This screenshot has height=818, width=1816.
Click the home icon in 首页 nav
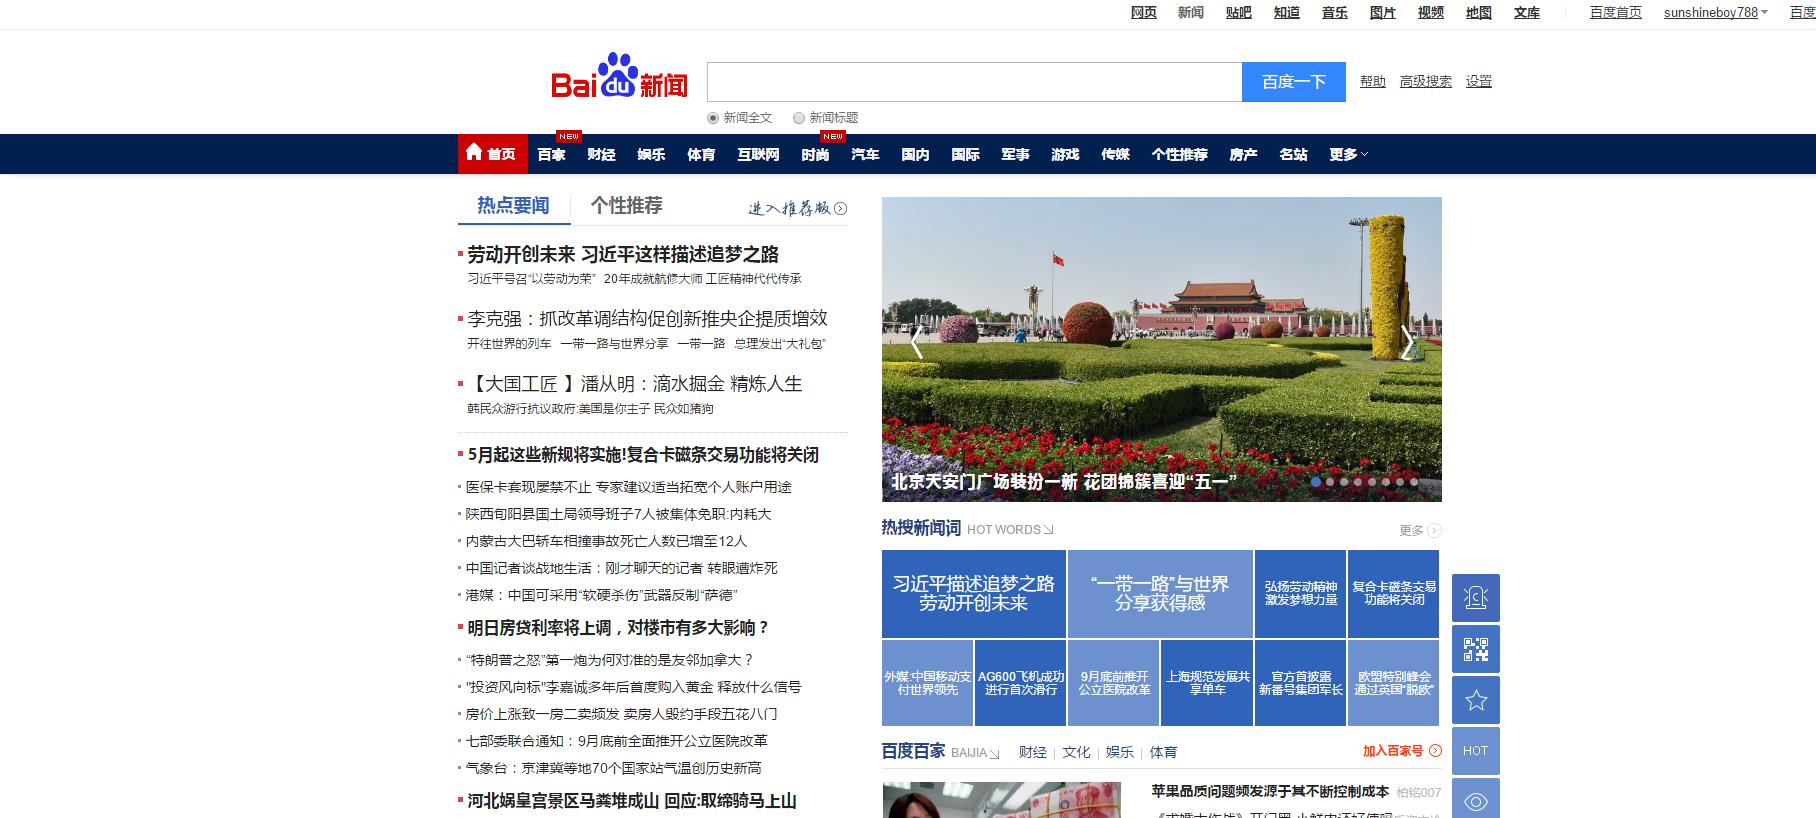click(x=474, y=153)
